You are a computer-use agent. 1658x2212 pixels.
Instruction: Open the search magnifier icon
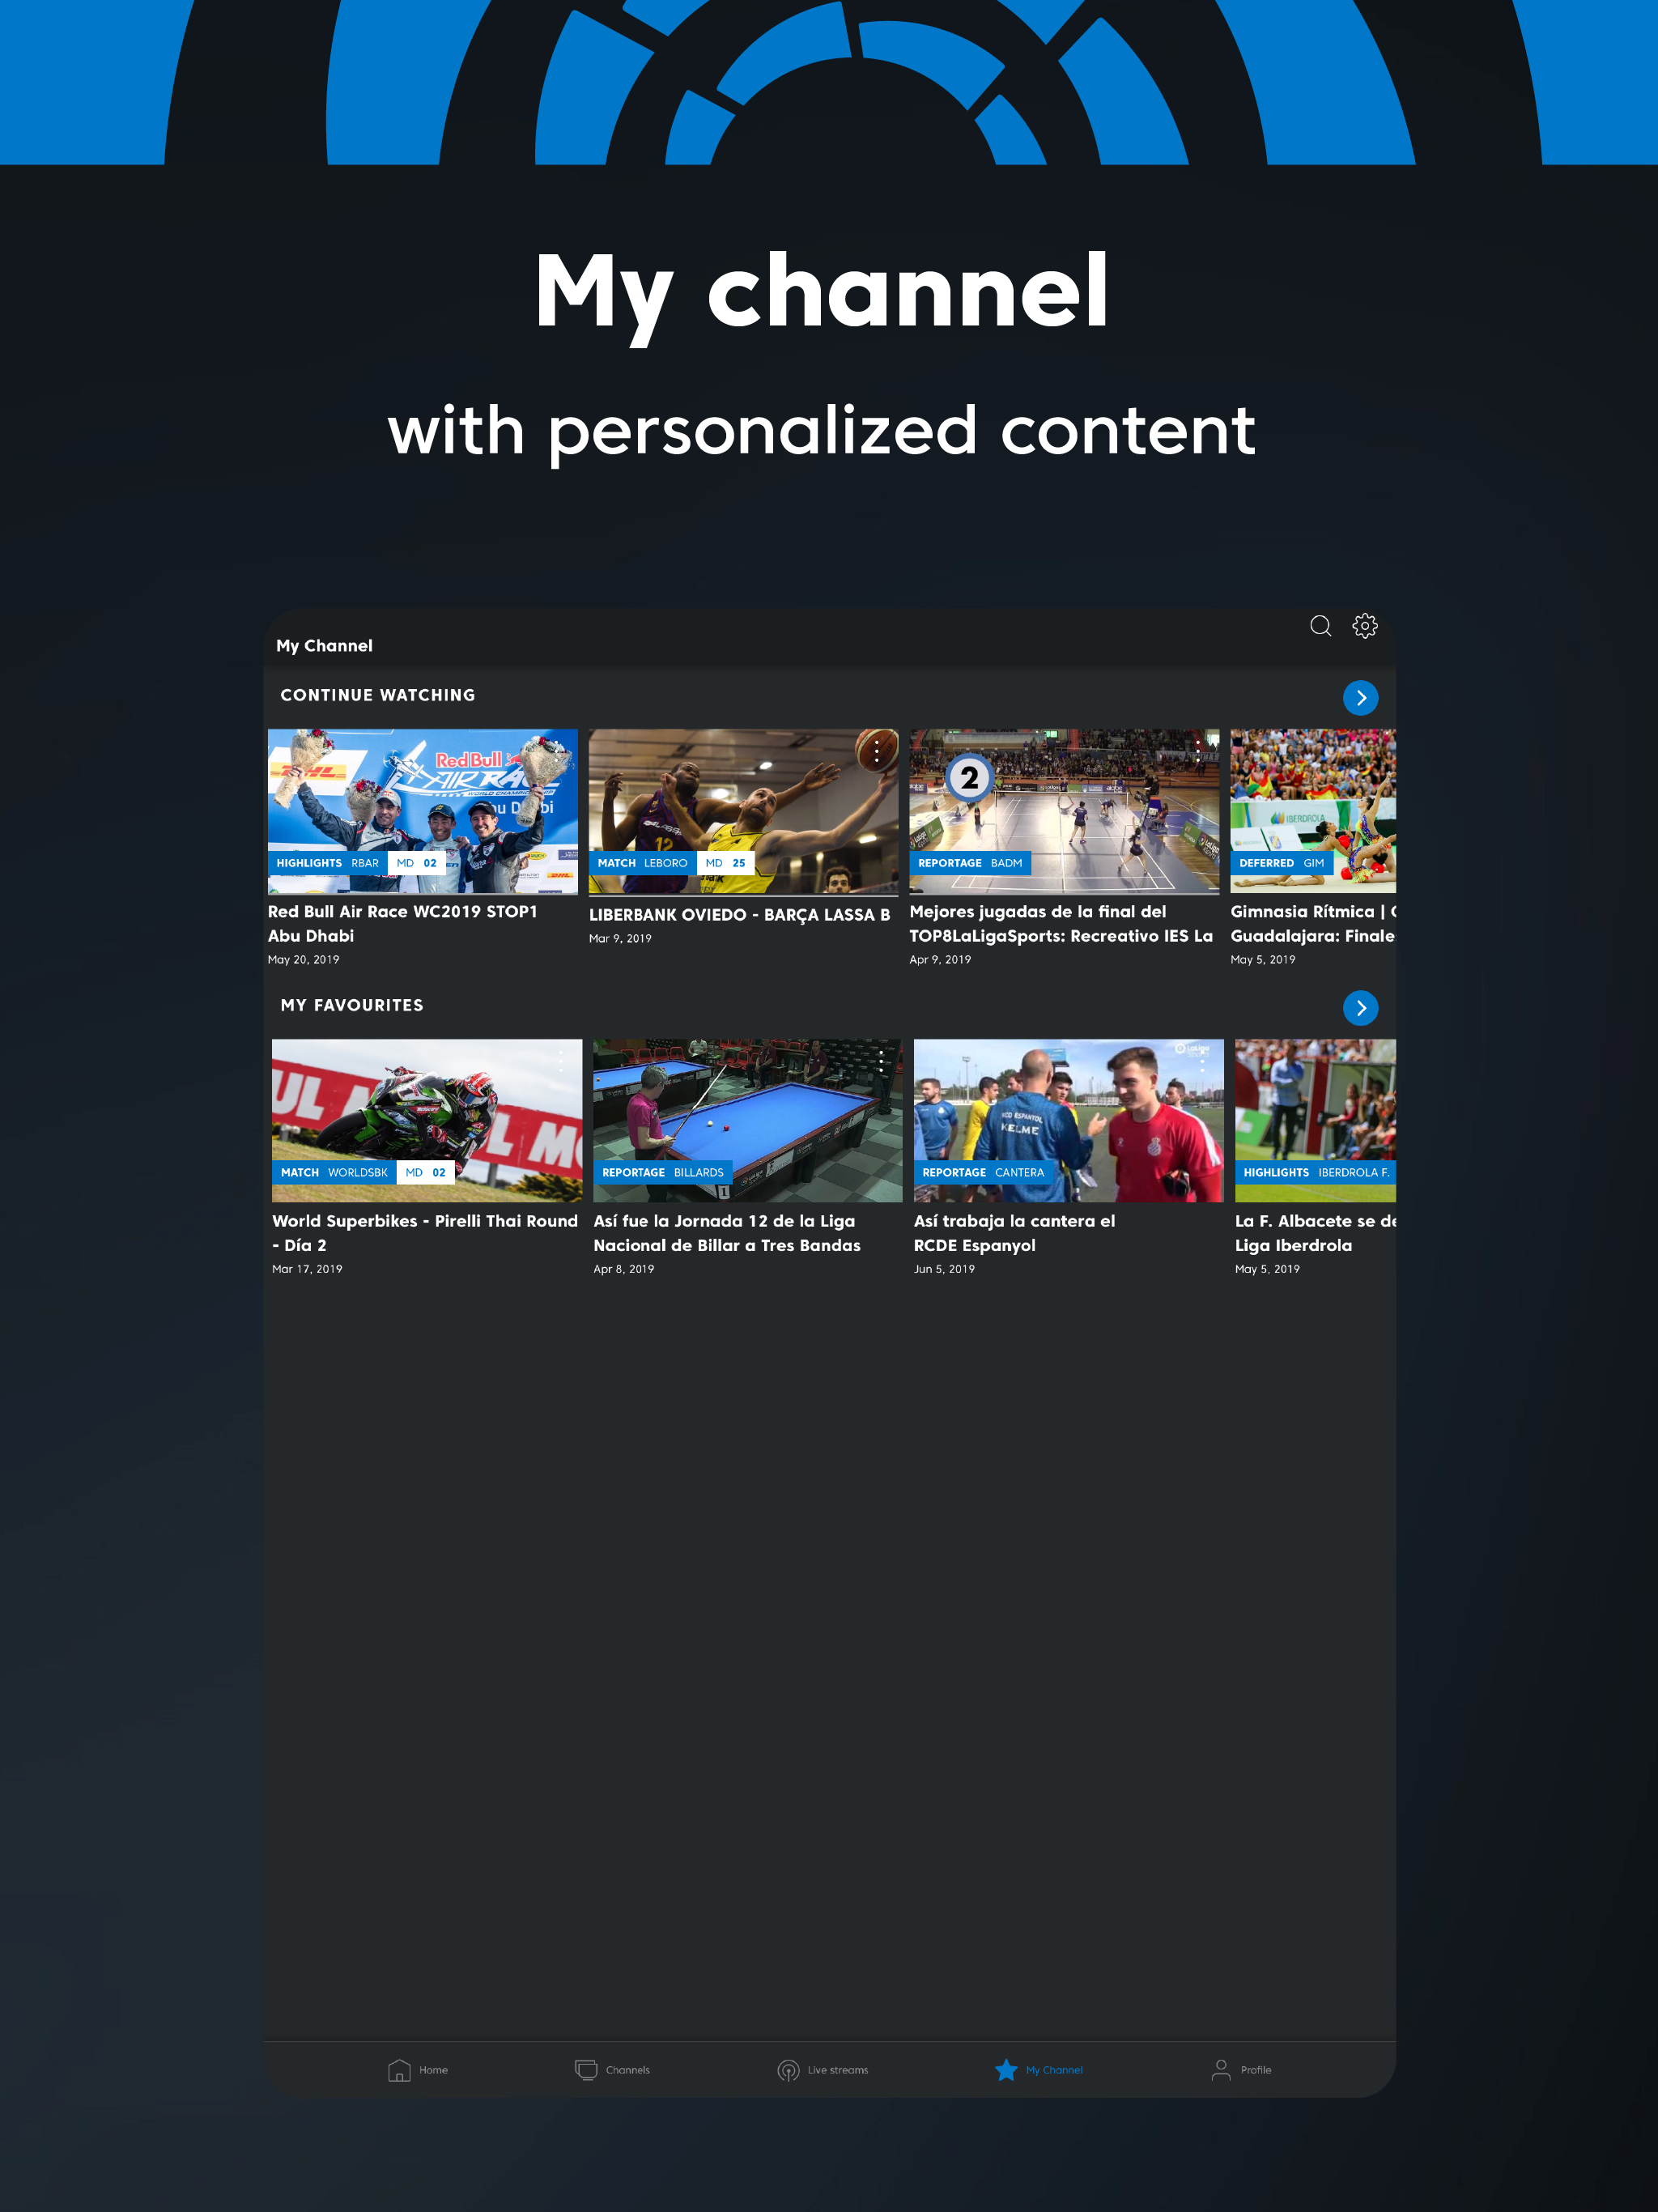click(1320, 626)
